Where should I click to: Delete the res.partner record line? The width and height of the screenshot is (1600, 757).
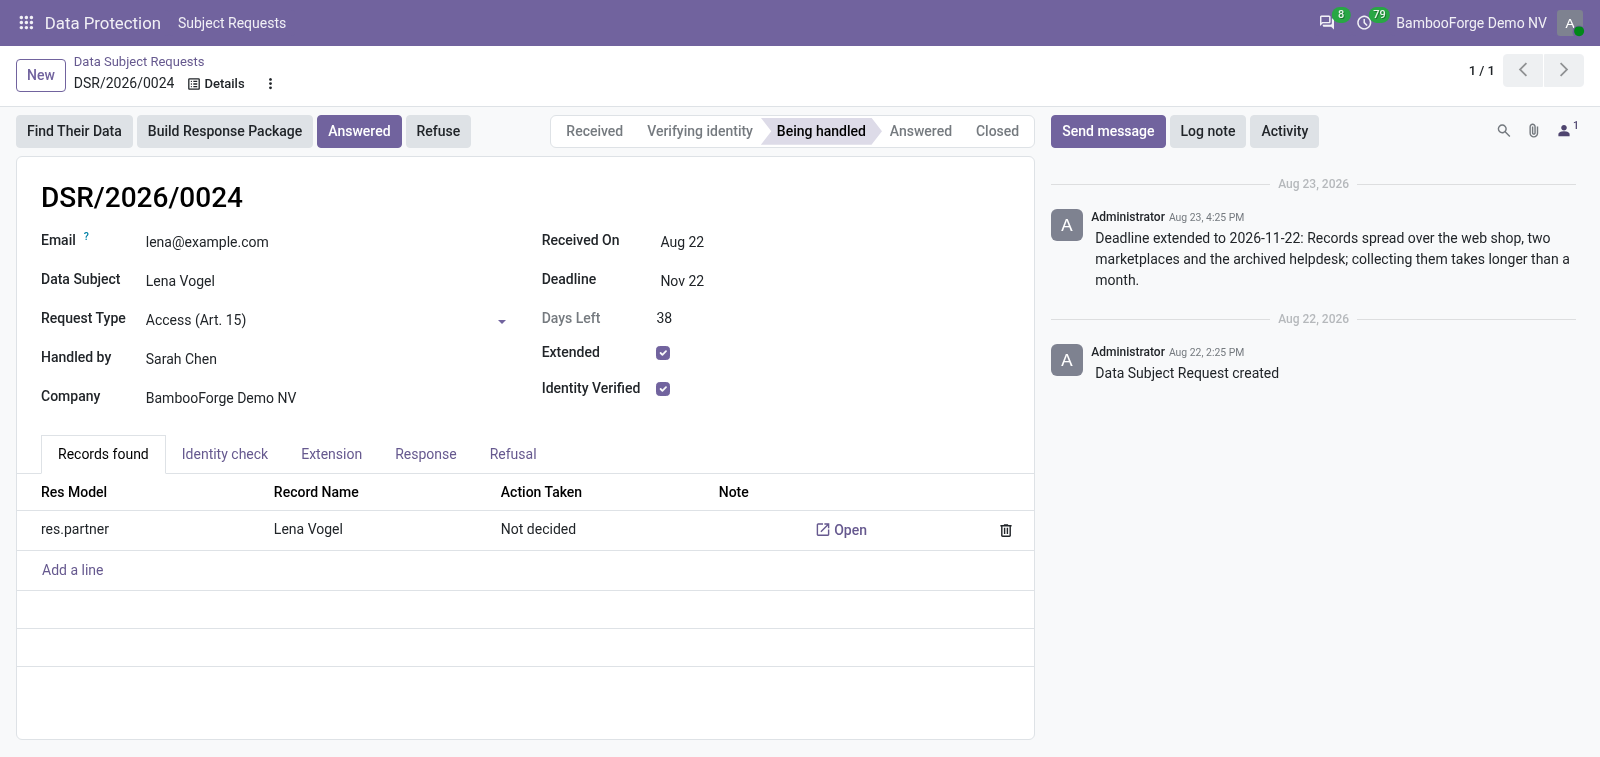(x=1006, y=530)
